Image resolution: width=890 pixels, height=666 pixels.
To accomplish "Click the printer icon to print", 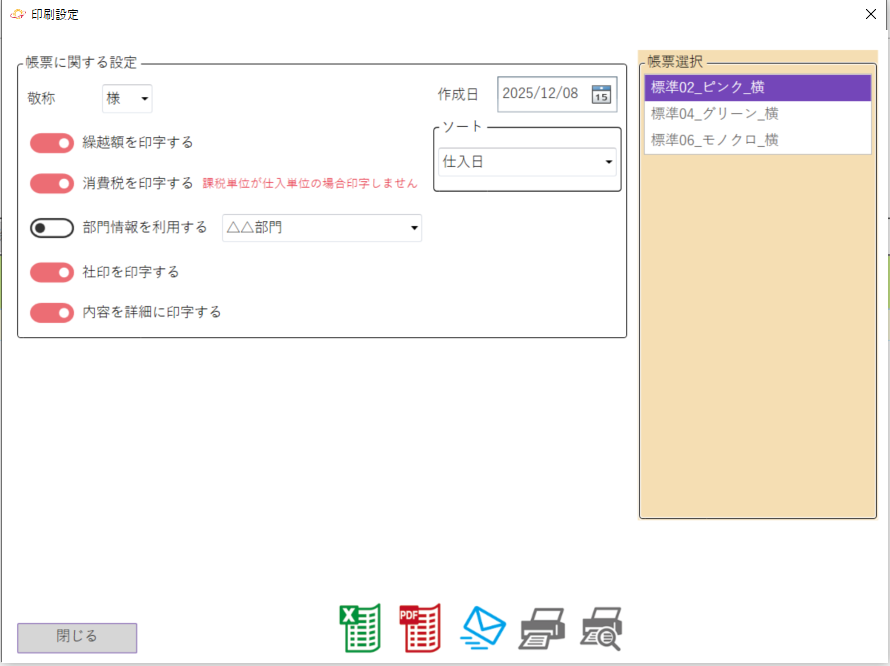I will [542, 629].
